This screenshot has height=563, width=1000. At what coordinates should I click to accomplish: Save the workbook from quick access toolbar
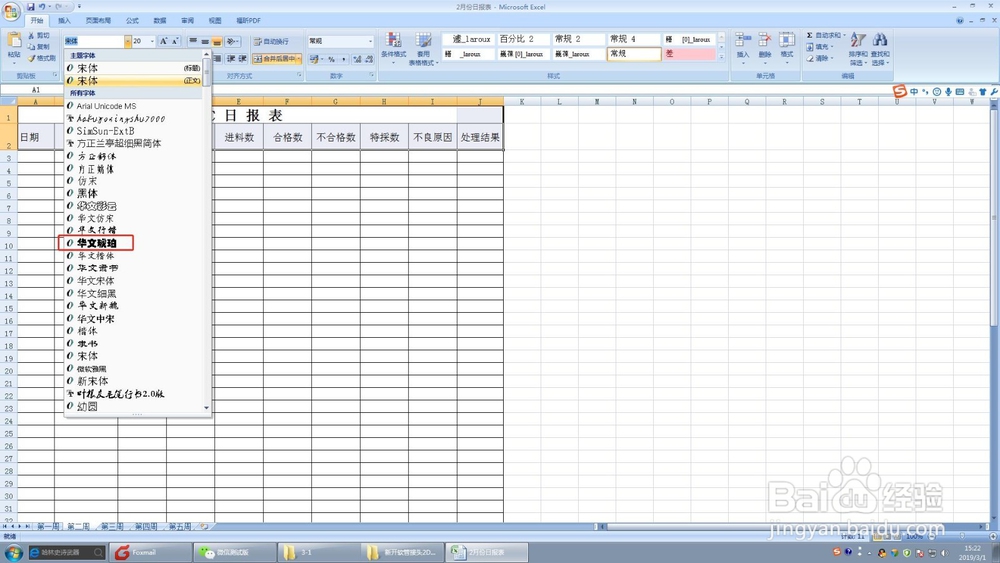coord(30,7)
